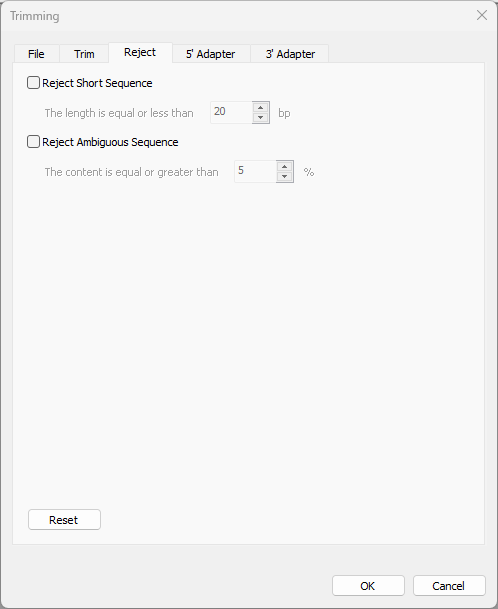Click the Reject Short Sequence label text
498x609 pixels.
97,83
